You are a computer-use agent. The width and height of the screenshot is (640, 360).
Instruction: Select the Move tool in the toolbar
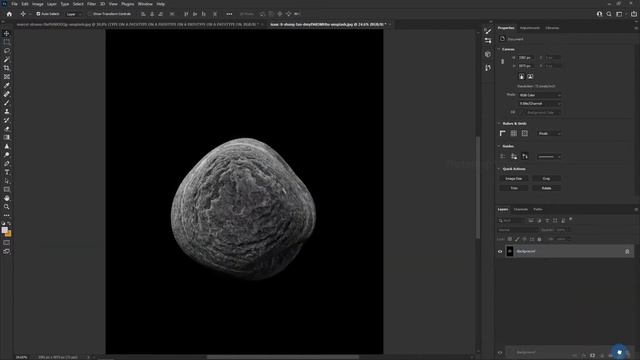7,33
